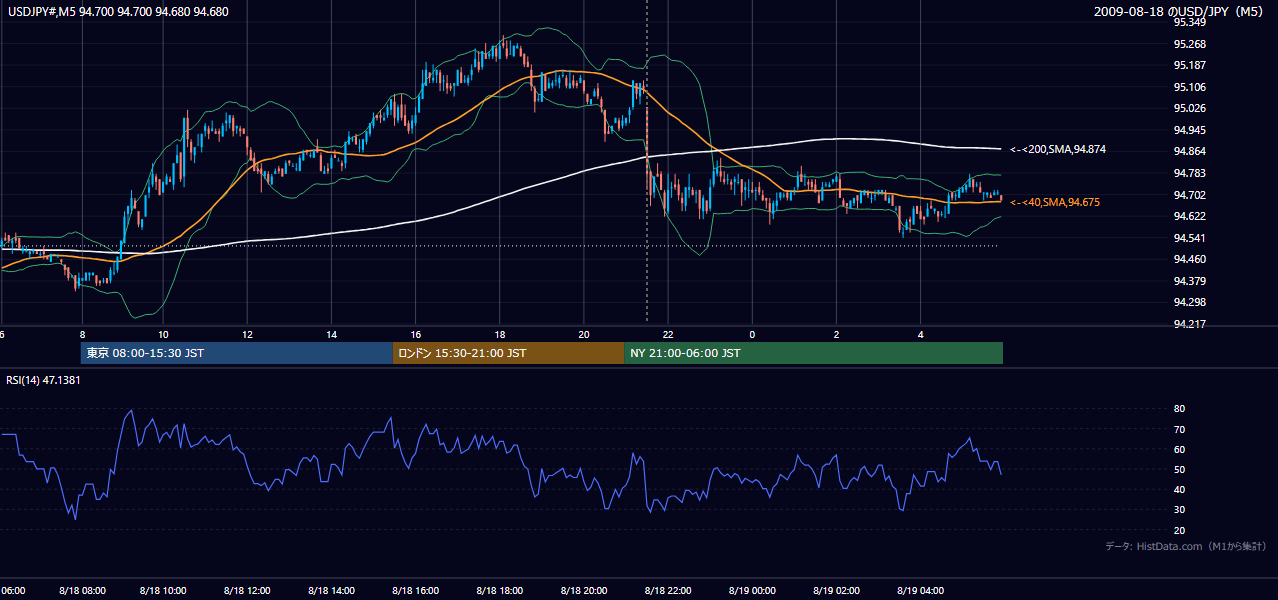Click the 8/18 16:00 time axis label
This screenshot has height=600, width=1278.
click(x=417, y=591)
